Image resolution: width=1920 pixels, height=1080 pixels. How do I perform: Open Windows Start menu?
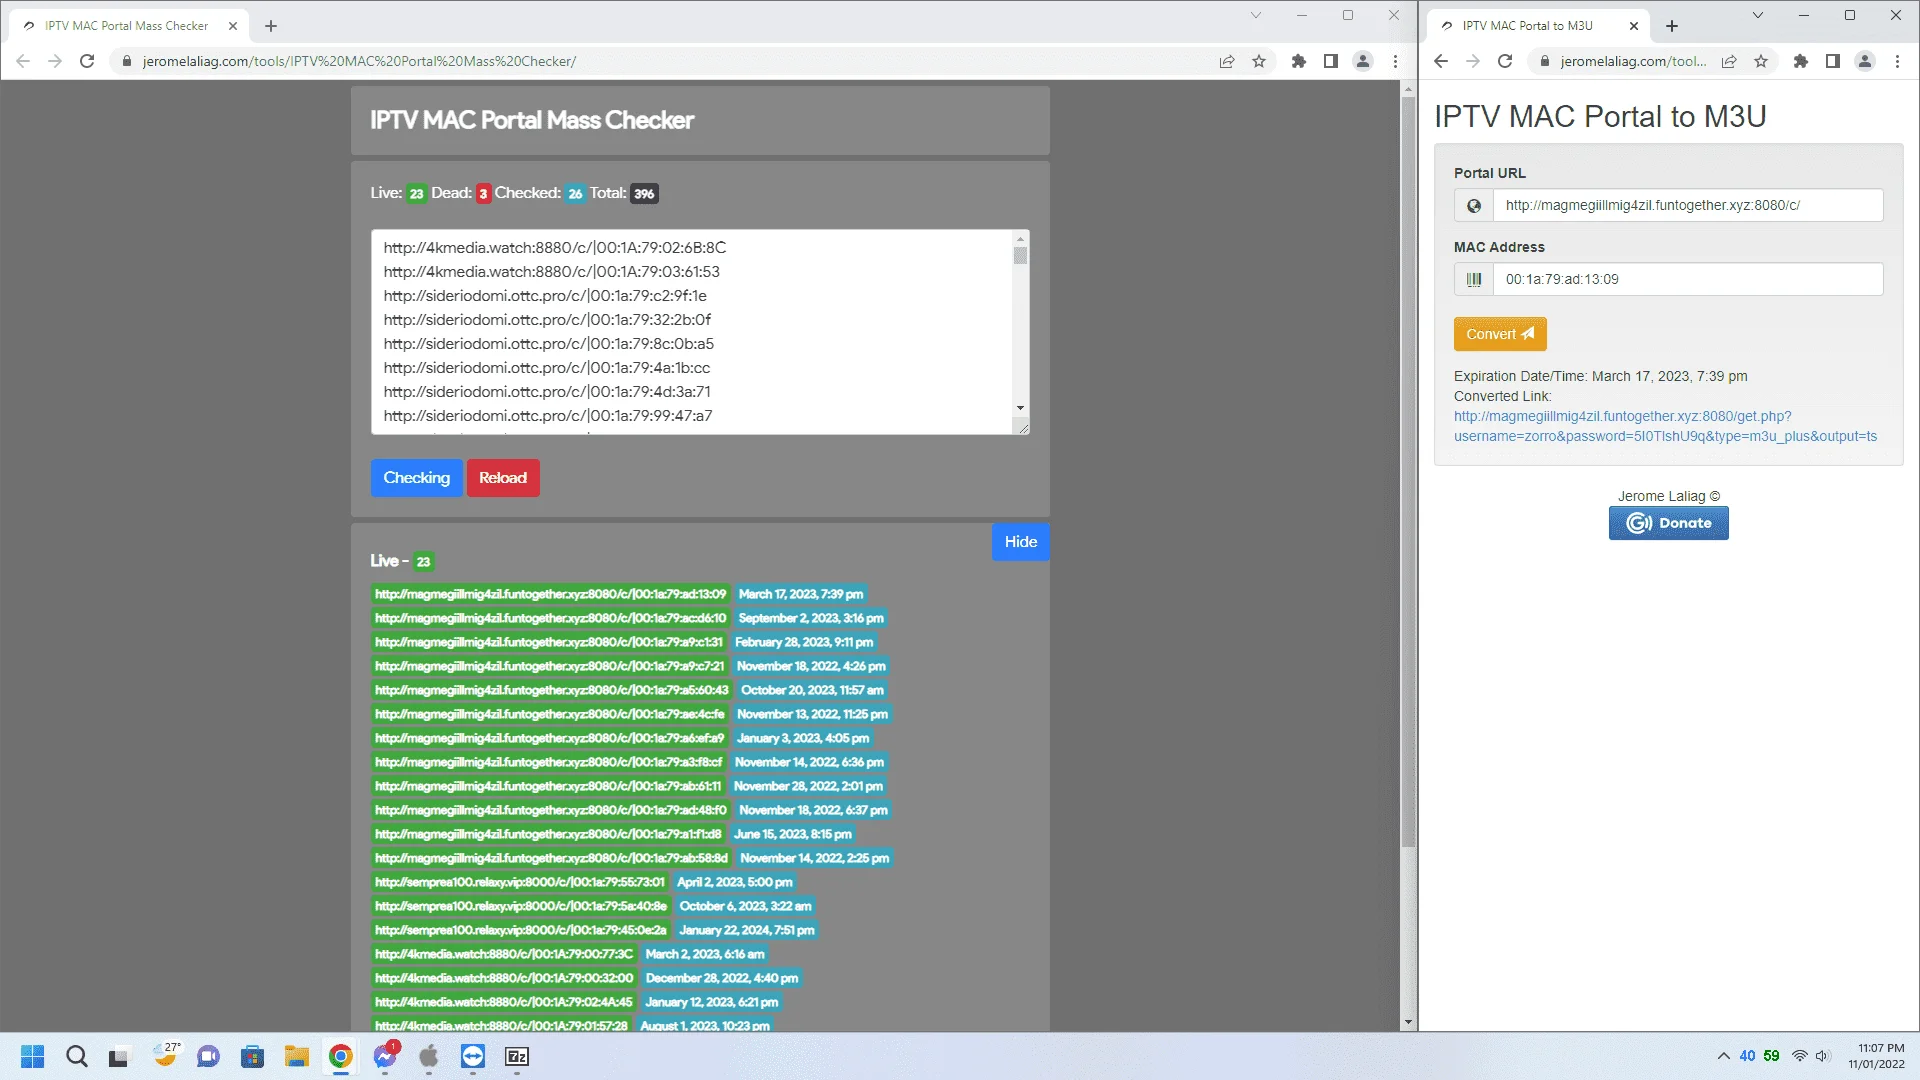[33, 1056]
